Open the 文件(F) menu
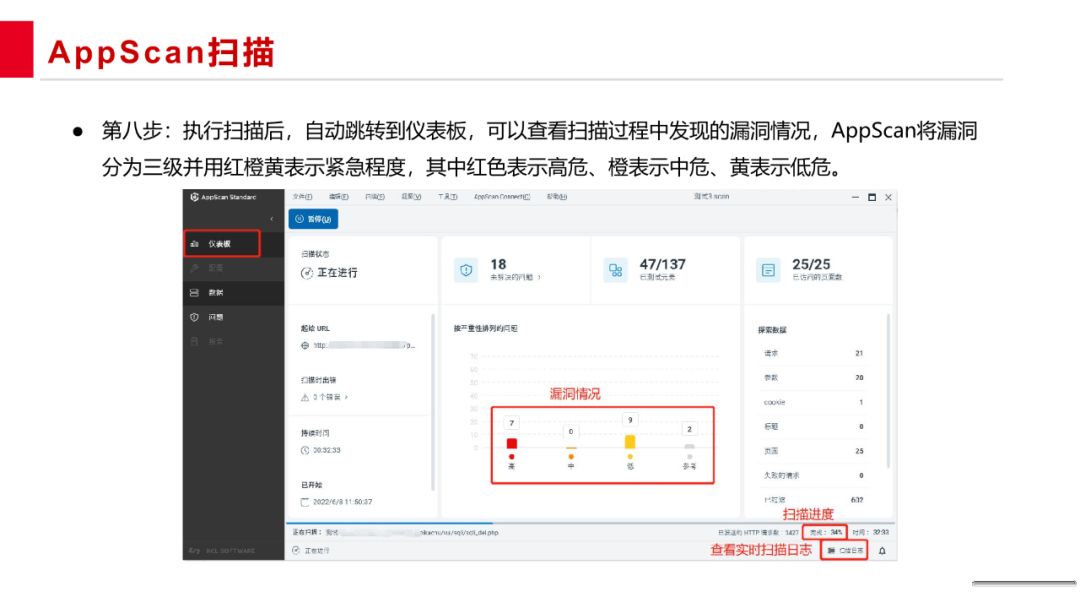Screen dimensions: 1080x608 point(302,197)
